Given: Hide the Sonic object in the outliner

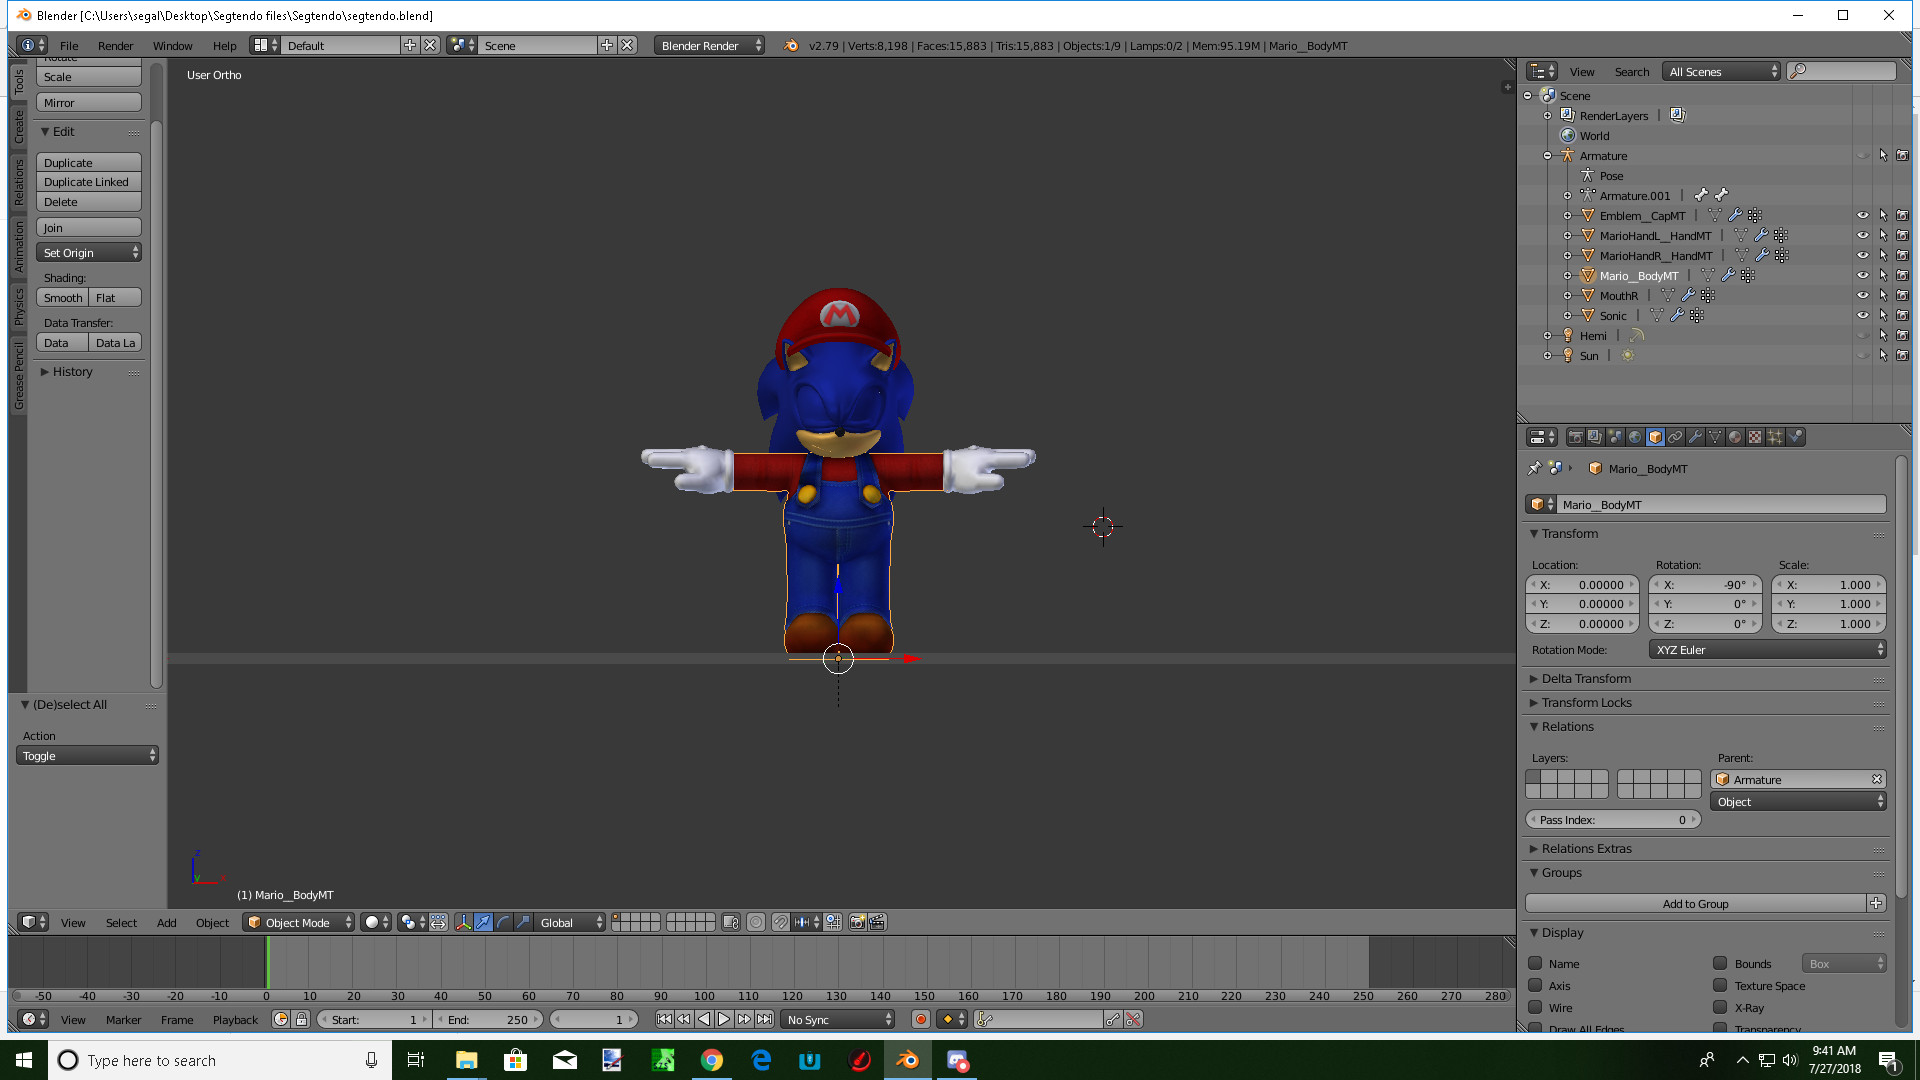Looking at the screenshot, I should point(1863,314).
